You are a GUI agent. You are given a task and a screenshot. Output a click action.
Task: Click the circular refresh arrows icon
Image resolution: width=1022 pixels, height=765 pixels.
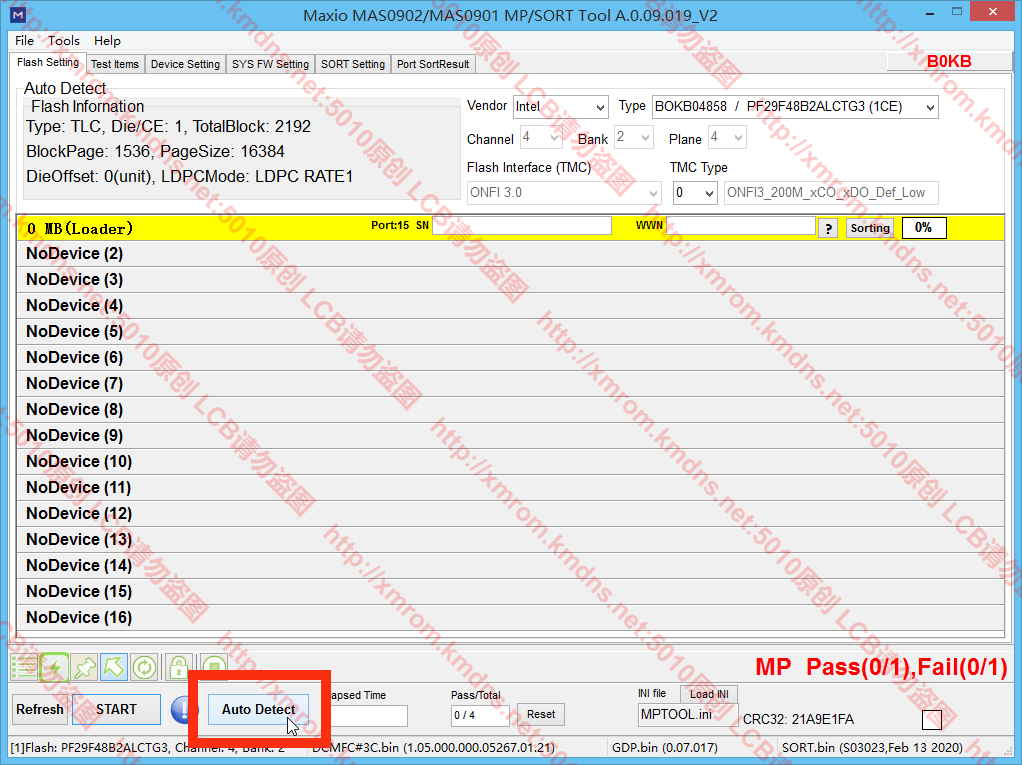point(144,666)
